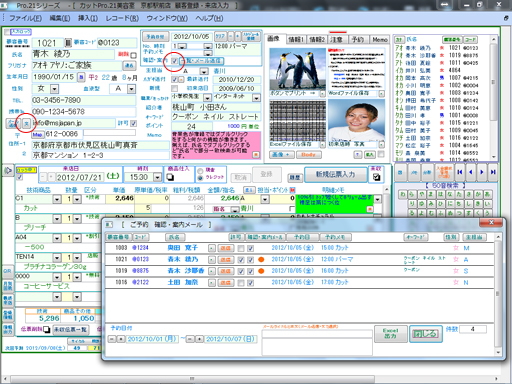512x384 pixels.
Task: Jump to first record icon
Action: [x=460, y=172]
